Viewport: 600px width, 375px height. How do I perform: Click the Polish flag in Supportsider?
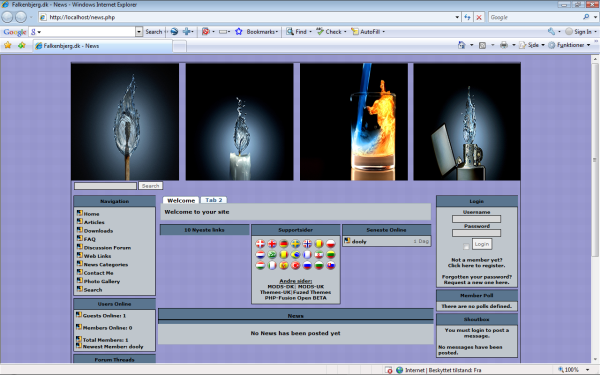(x=331, y=244)
